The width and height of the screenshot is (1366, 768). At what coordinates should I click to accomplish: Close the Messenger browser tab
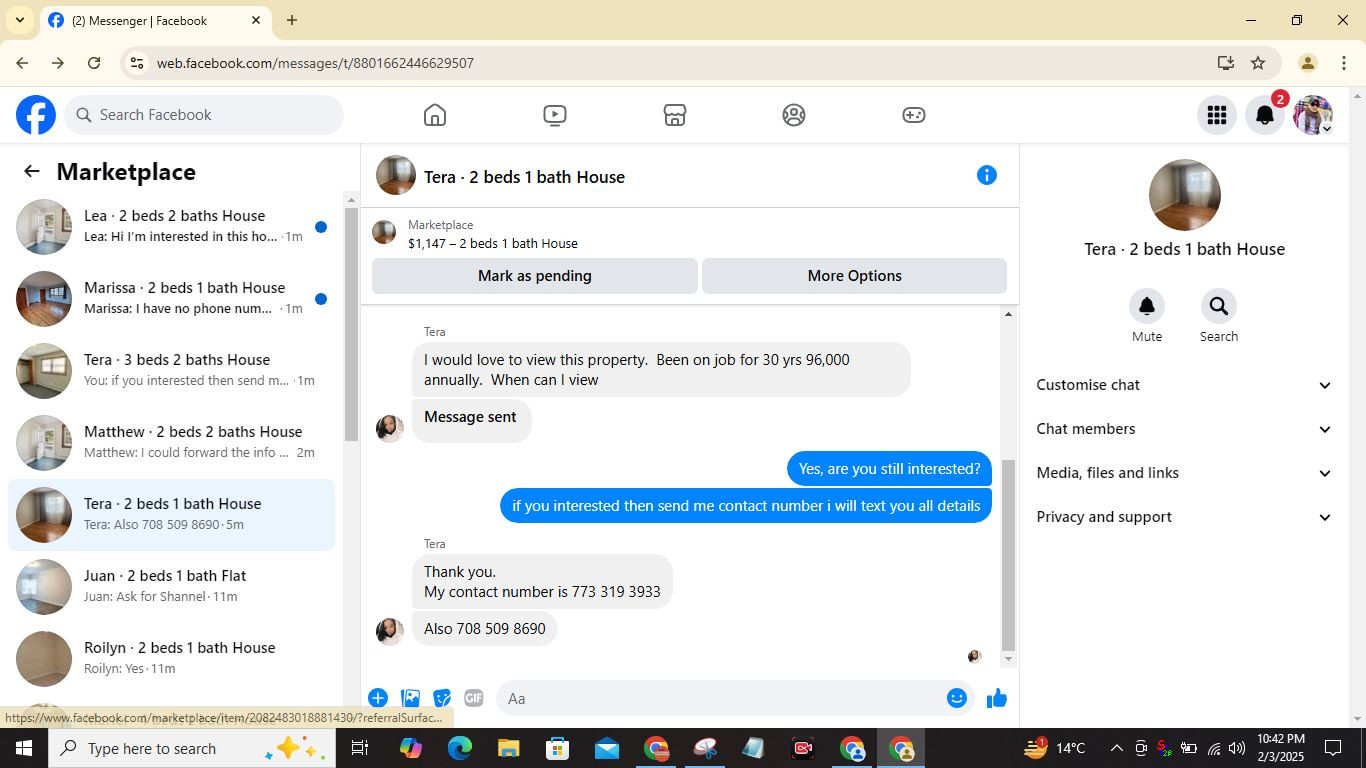point(256,20)
